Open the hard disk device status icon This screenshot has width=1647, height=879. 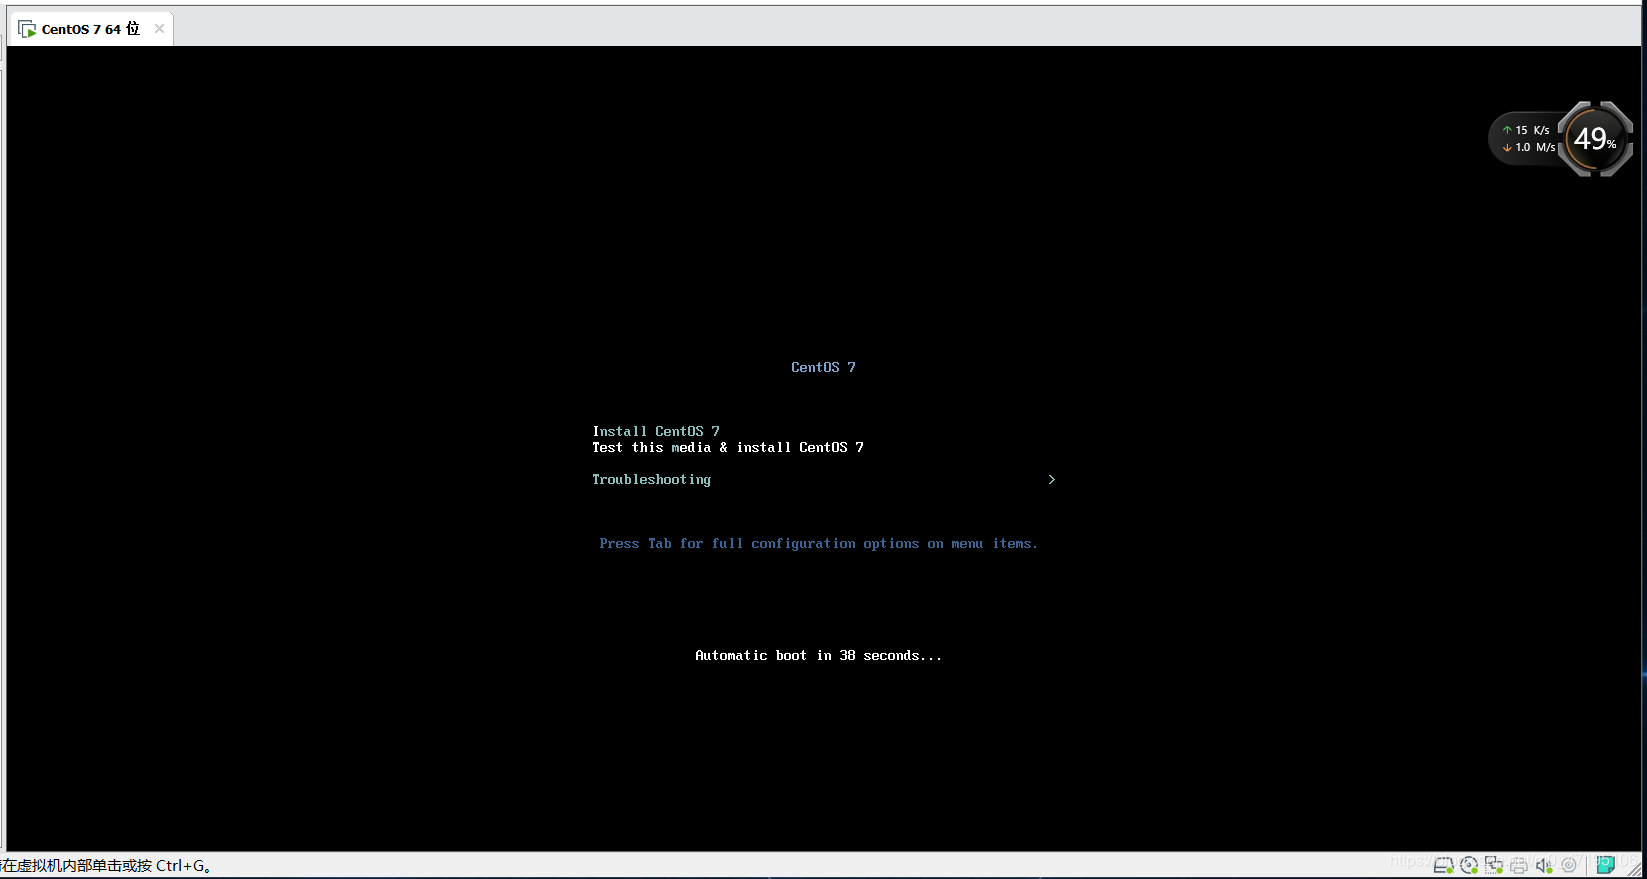[1443, 865]
